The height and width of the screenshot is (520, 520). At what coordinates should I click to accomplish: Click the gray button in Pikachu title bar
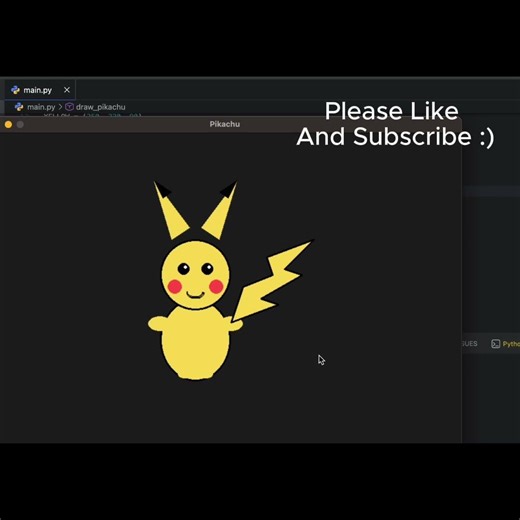[20, 124]
